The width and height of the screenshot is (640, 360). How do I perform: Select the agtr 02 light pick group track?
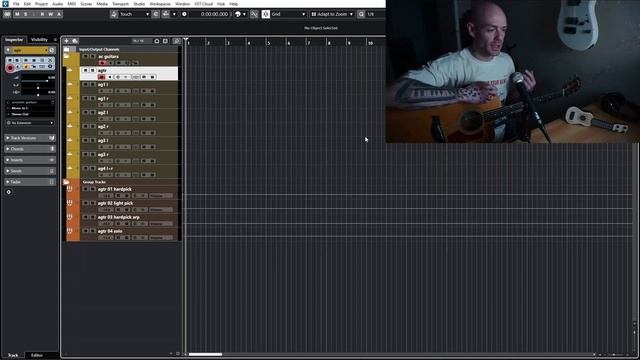point(129,206)
